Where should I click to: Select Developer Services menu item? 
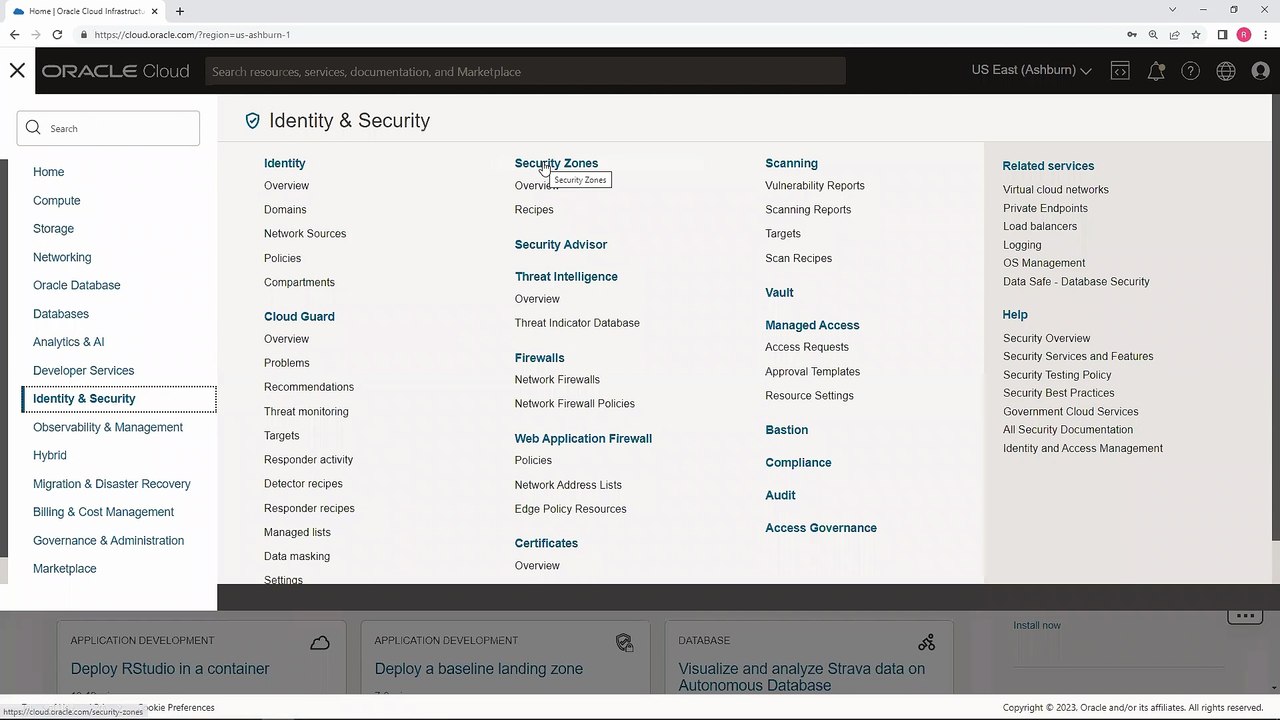[83, 370]
